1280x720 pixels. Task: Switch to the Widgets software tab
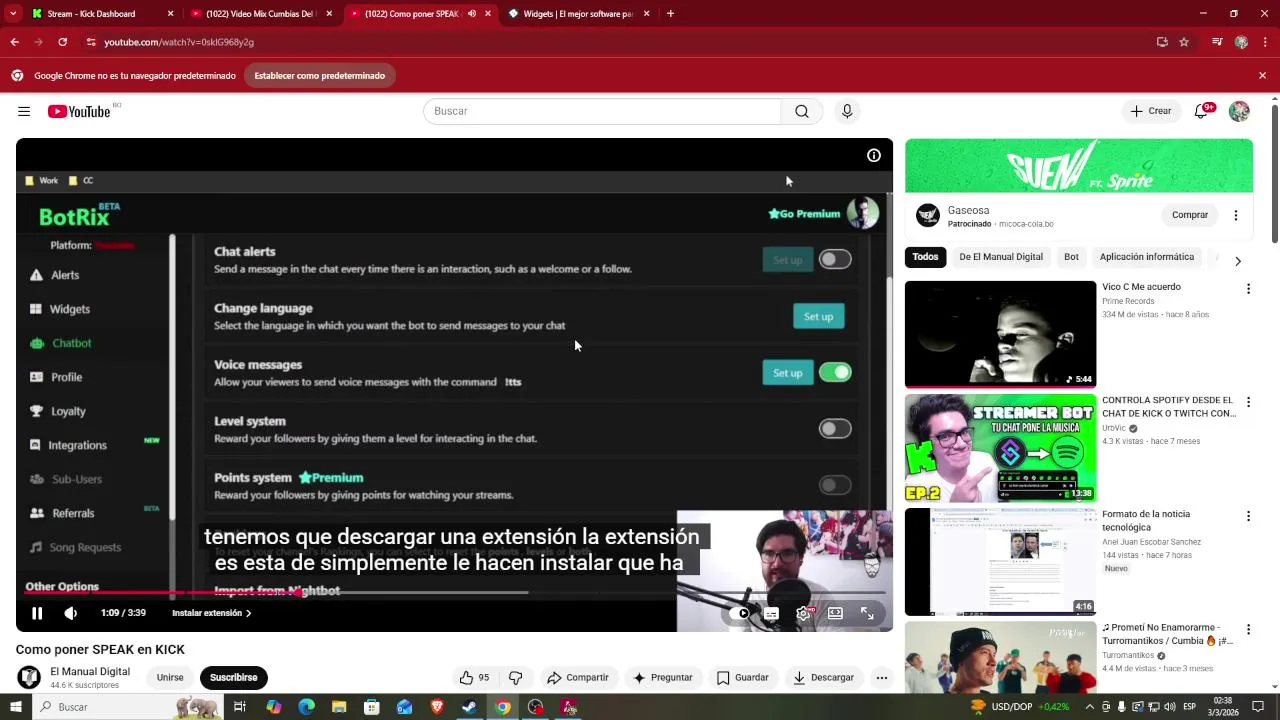pos(578,14)
